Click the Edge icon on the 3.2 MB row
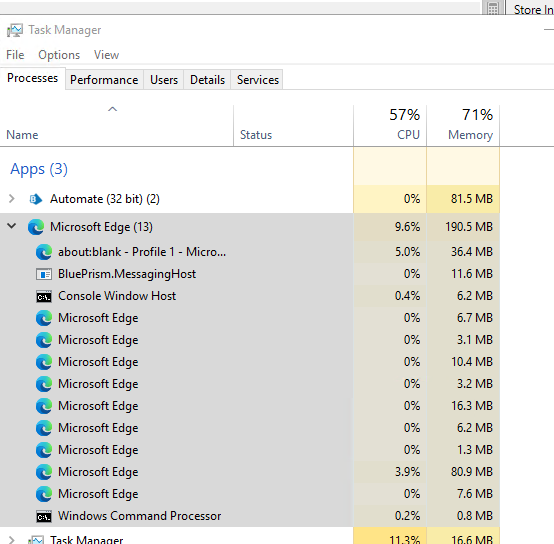The height and width of the screenshot is (544, 554). point(44,384)
